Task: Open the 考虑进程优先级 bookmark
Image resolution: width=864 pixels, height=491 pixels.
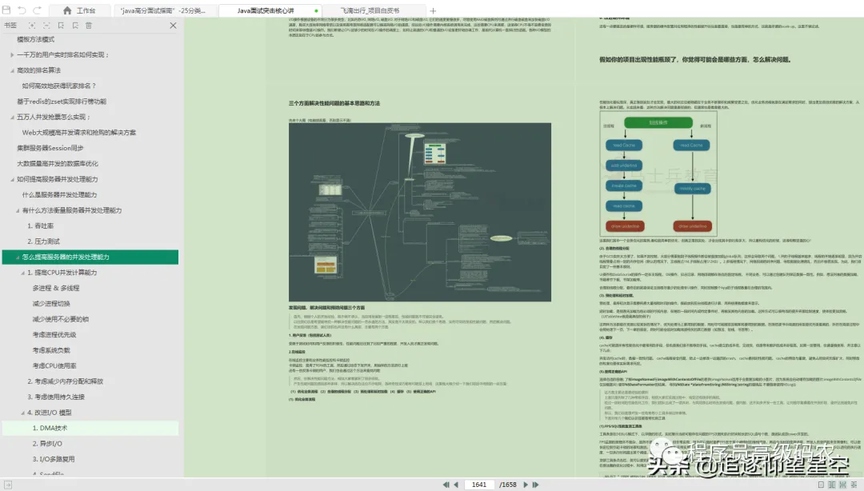Action: click(54, 334)
